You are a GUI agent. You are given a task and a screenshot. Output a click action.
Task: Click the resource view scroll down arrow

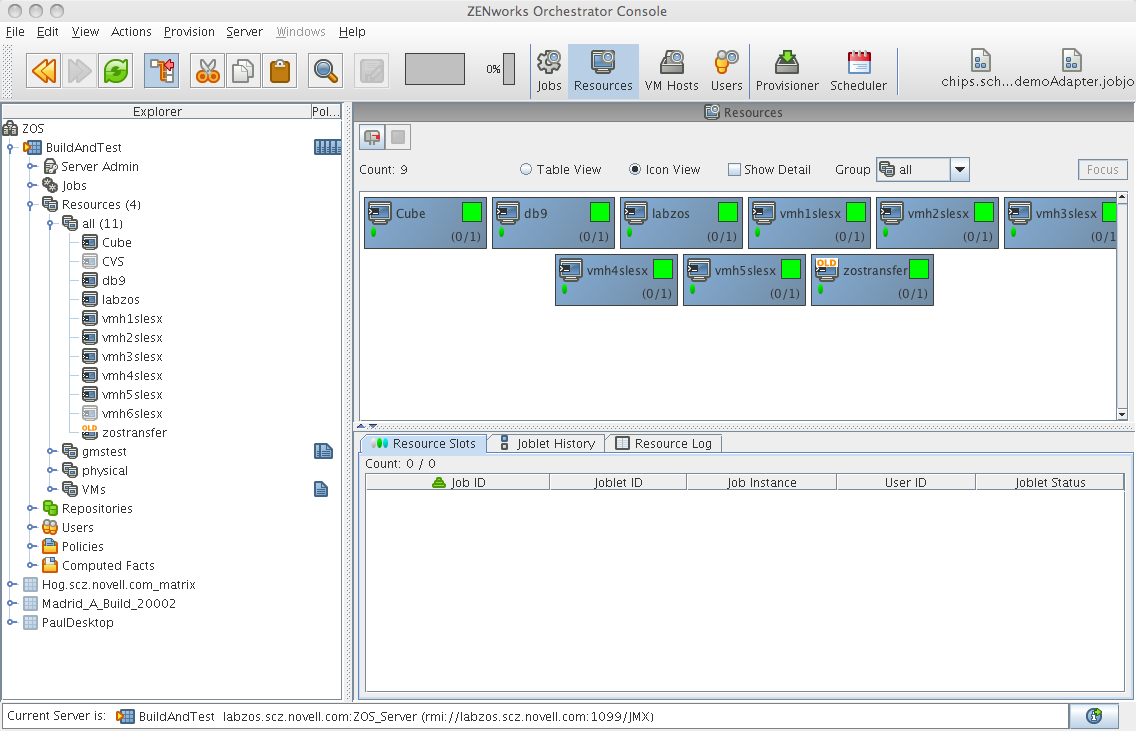click(1122, 414)
